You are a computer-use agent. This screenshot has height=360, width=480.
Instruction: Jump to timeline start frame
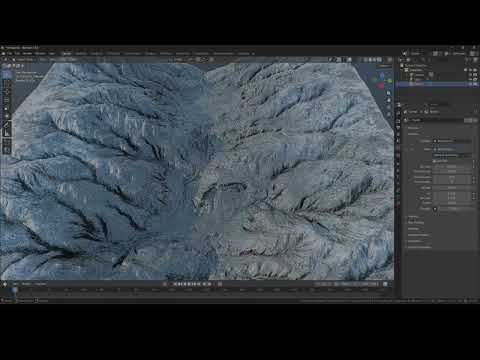(176, 284)
